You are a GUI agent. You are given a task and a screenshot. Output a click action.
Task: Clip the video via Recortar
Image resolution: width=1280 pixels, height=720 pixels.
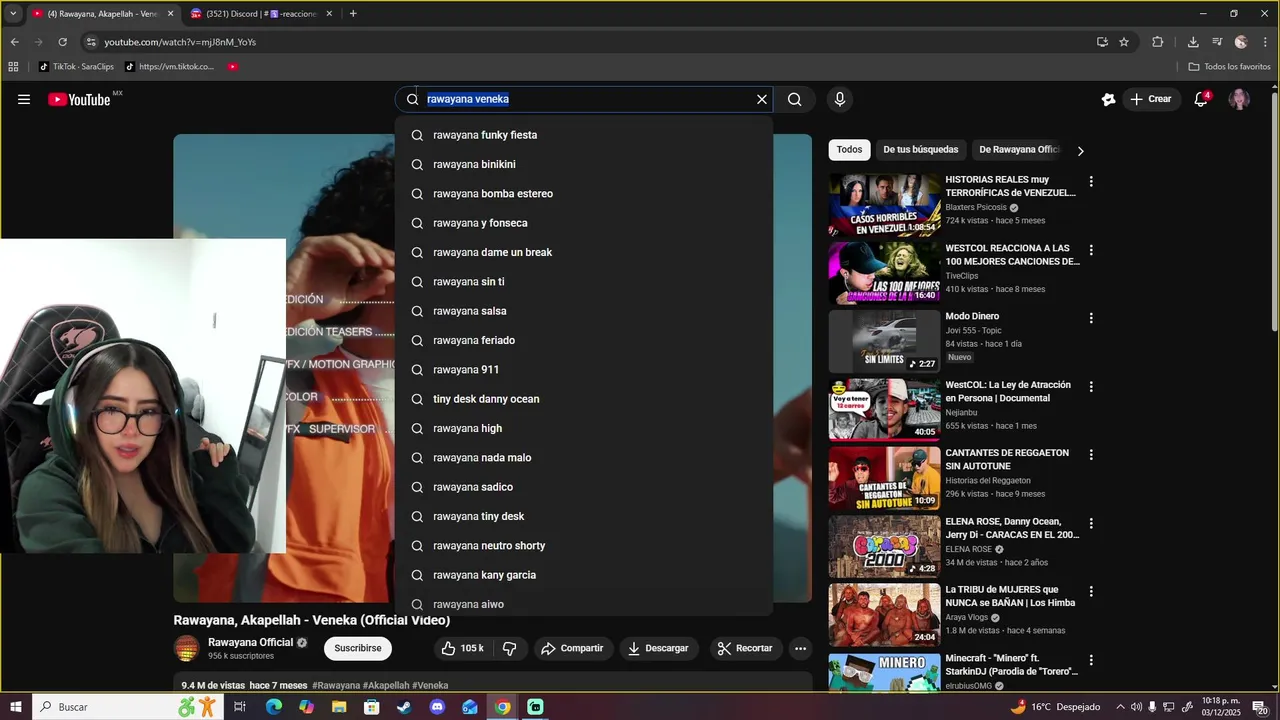pyautogui.click(x=746, y=648)
